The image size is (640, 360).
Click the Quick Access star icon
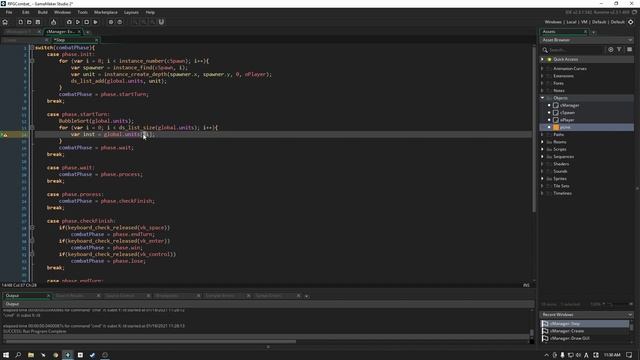(x=549, y=60)
